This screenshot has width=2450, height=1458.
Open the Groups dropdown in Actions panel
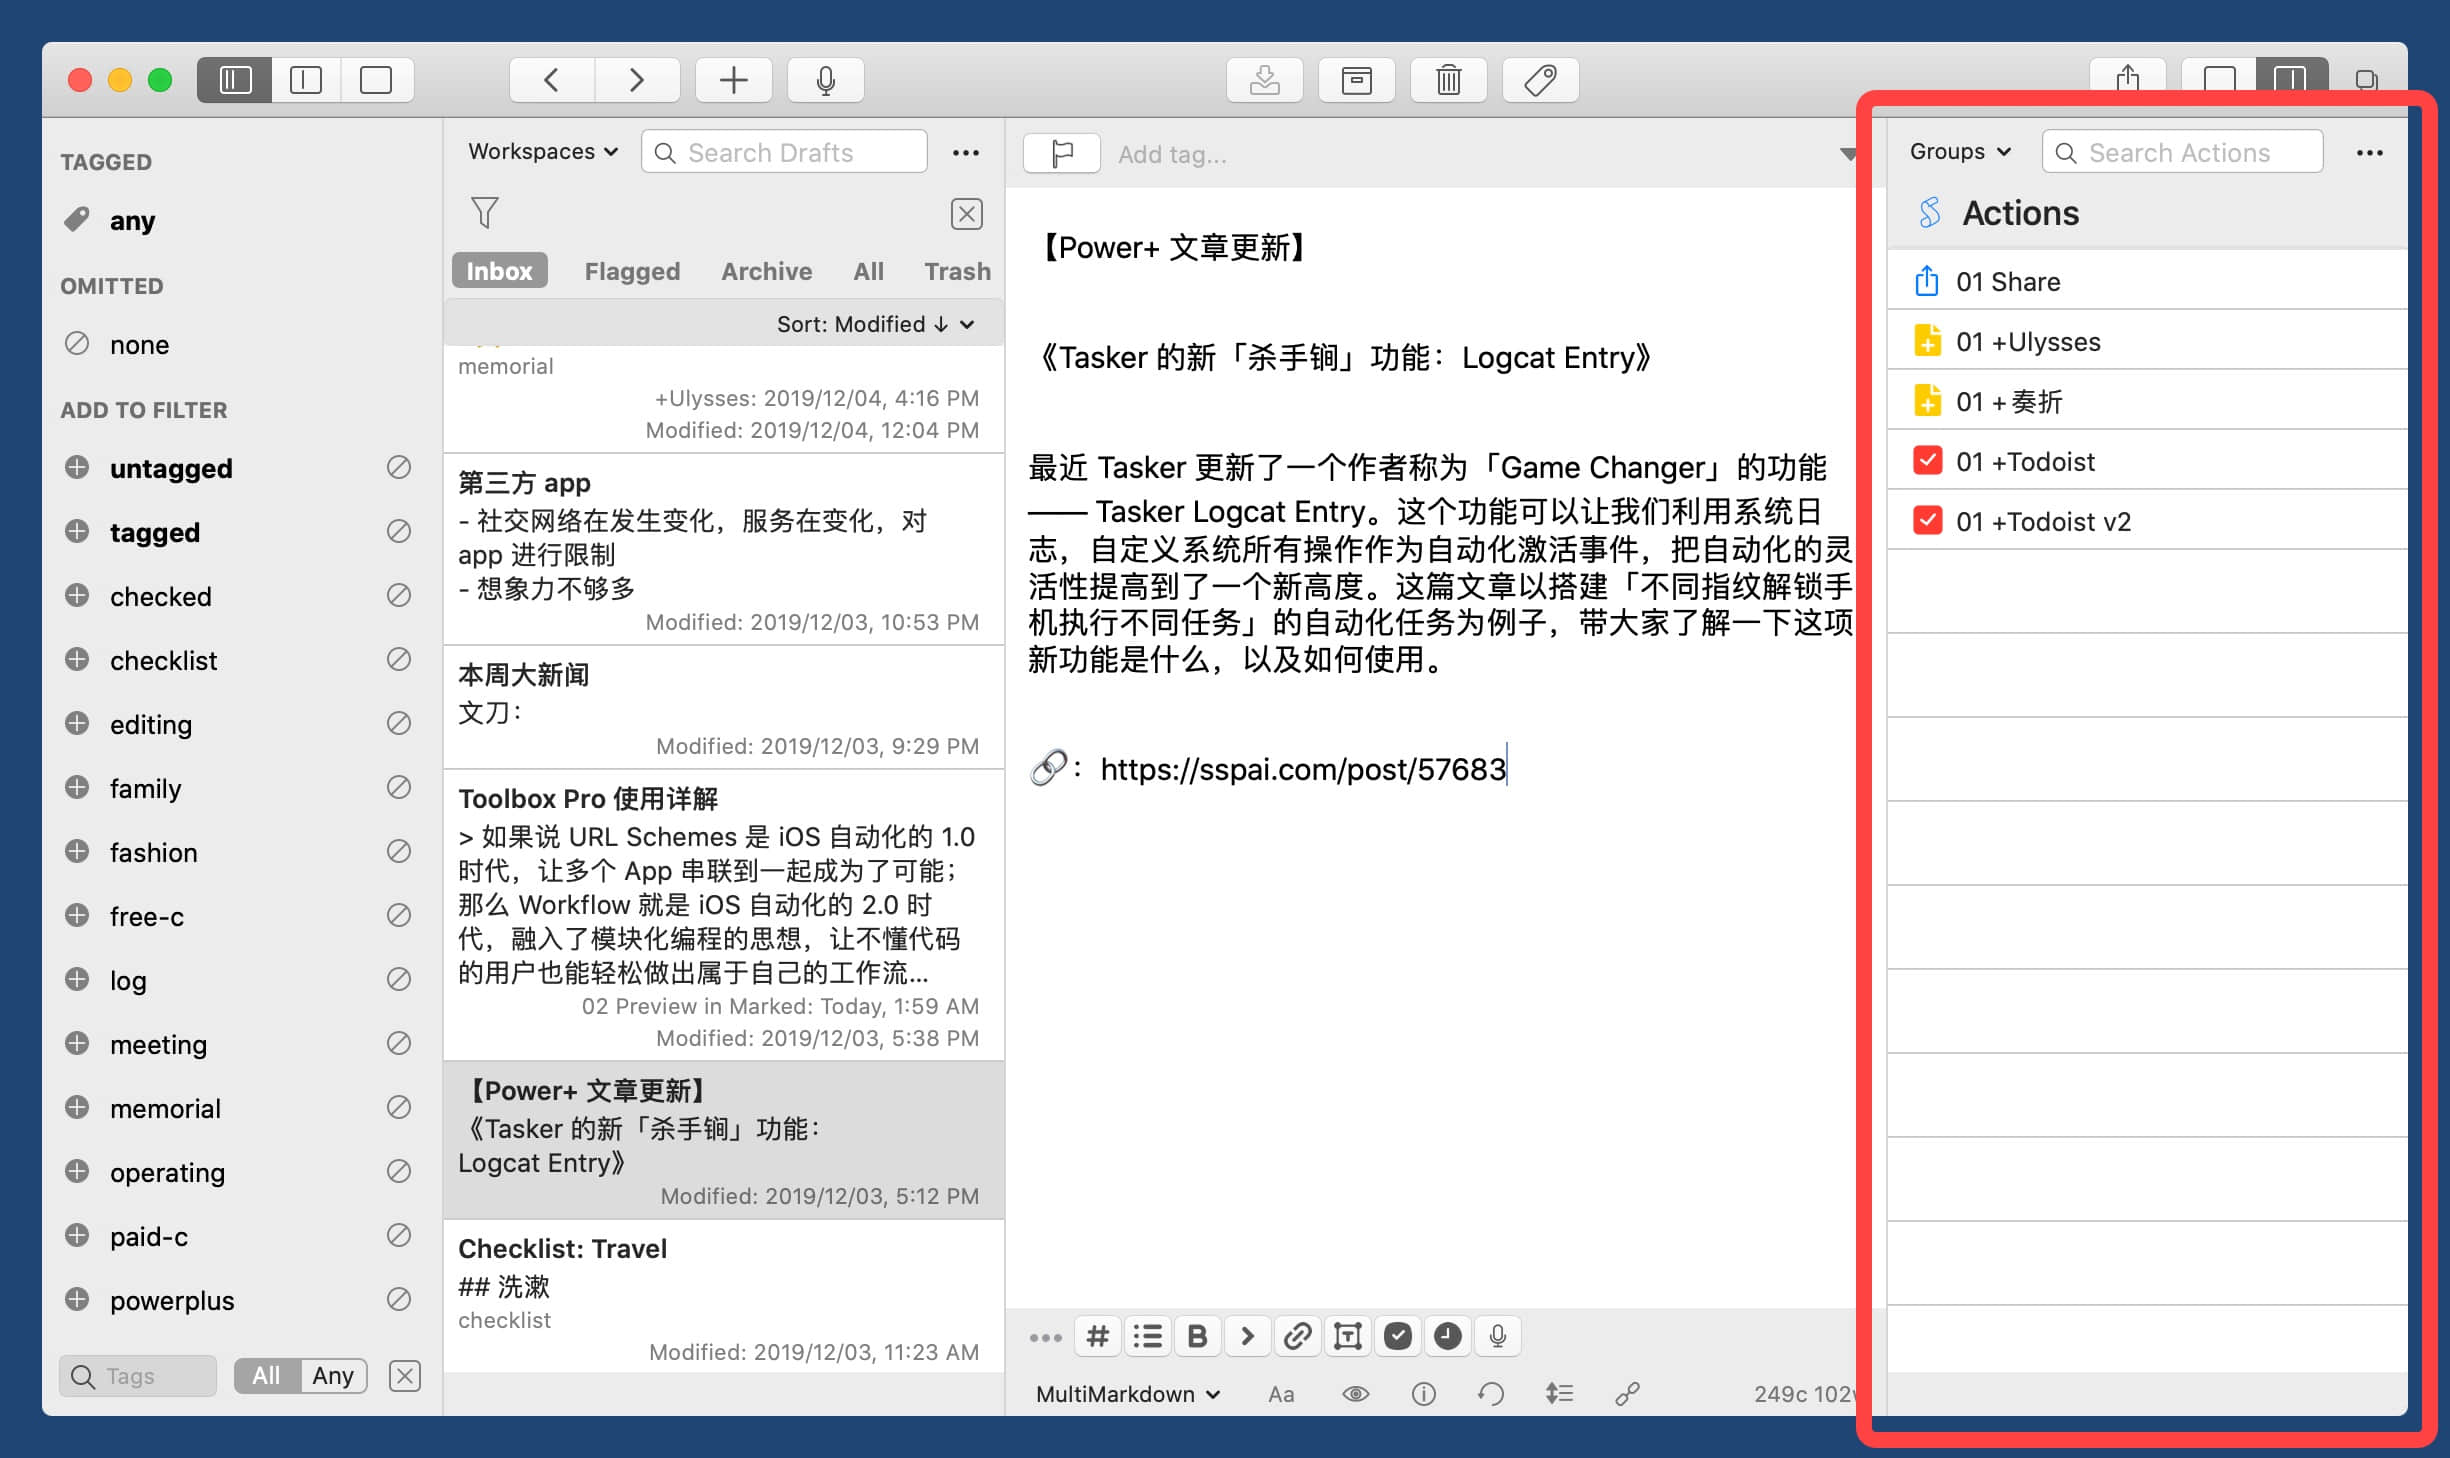coord(1957,151)
